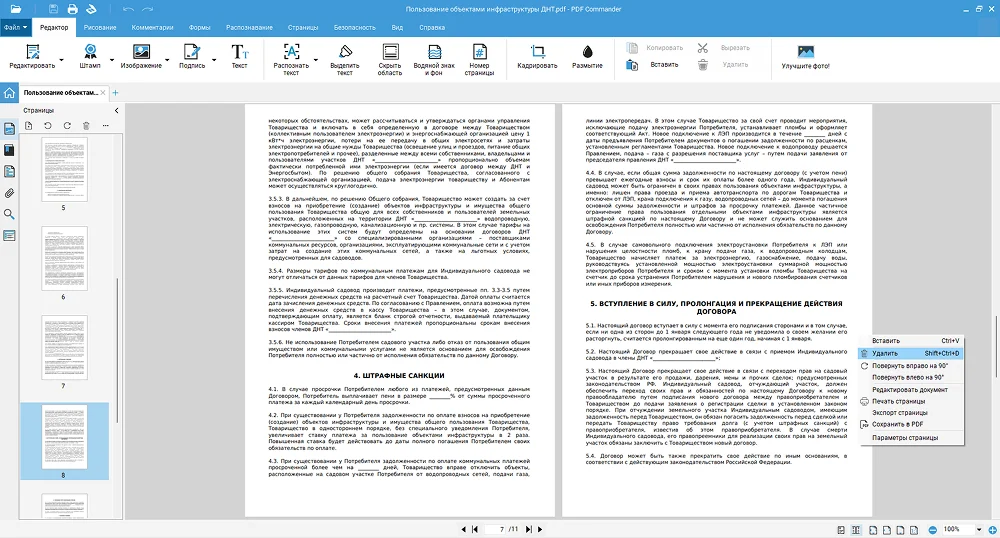Select the Crop (Кадрировать) tool
The image size is (1000, 538).
pyautogui.click(x=537, y=57)
